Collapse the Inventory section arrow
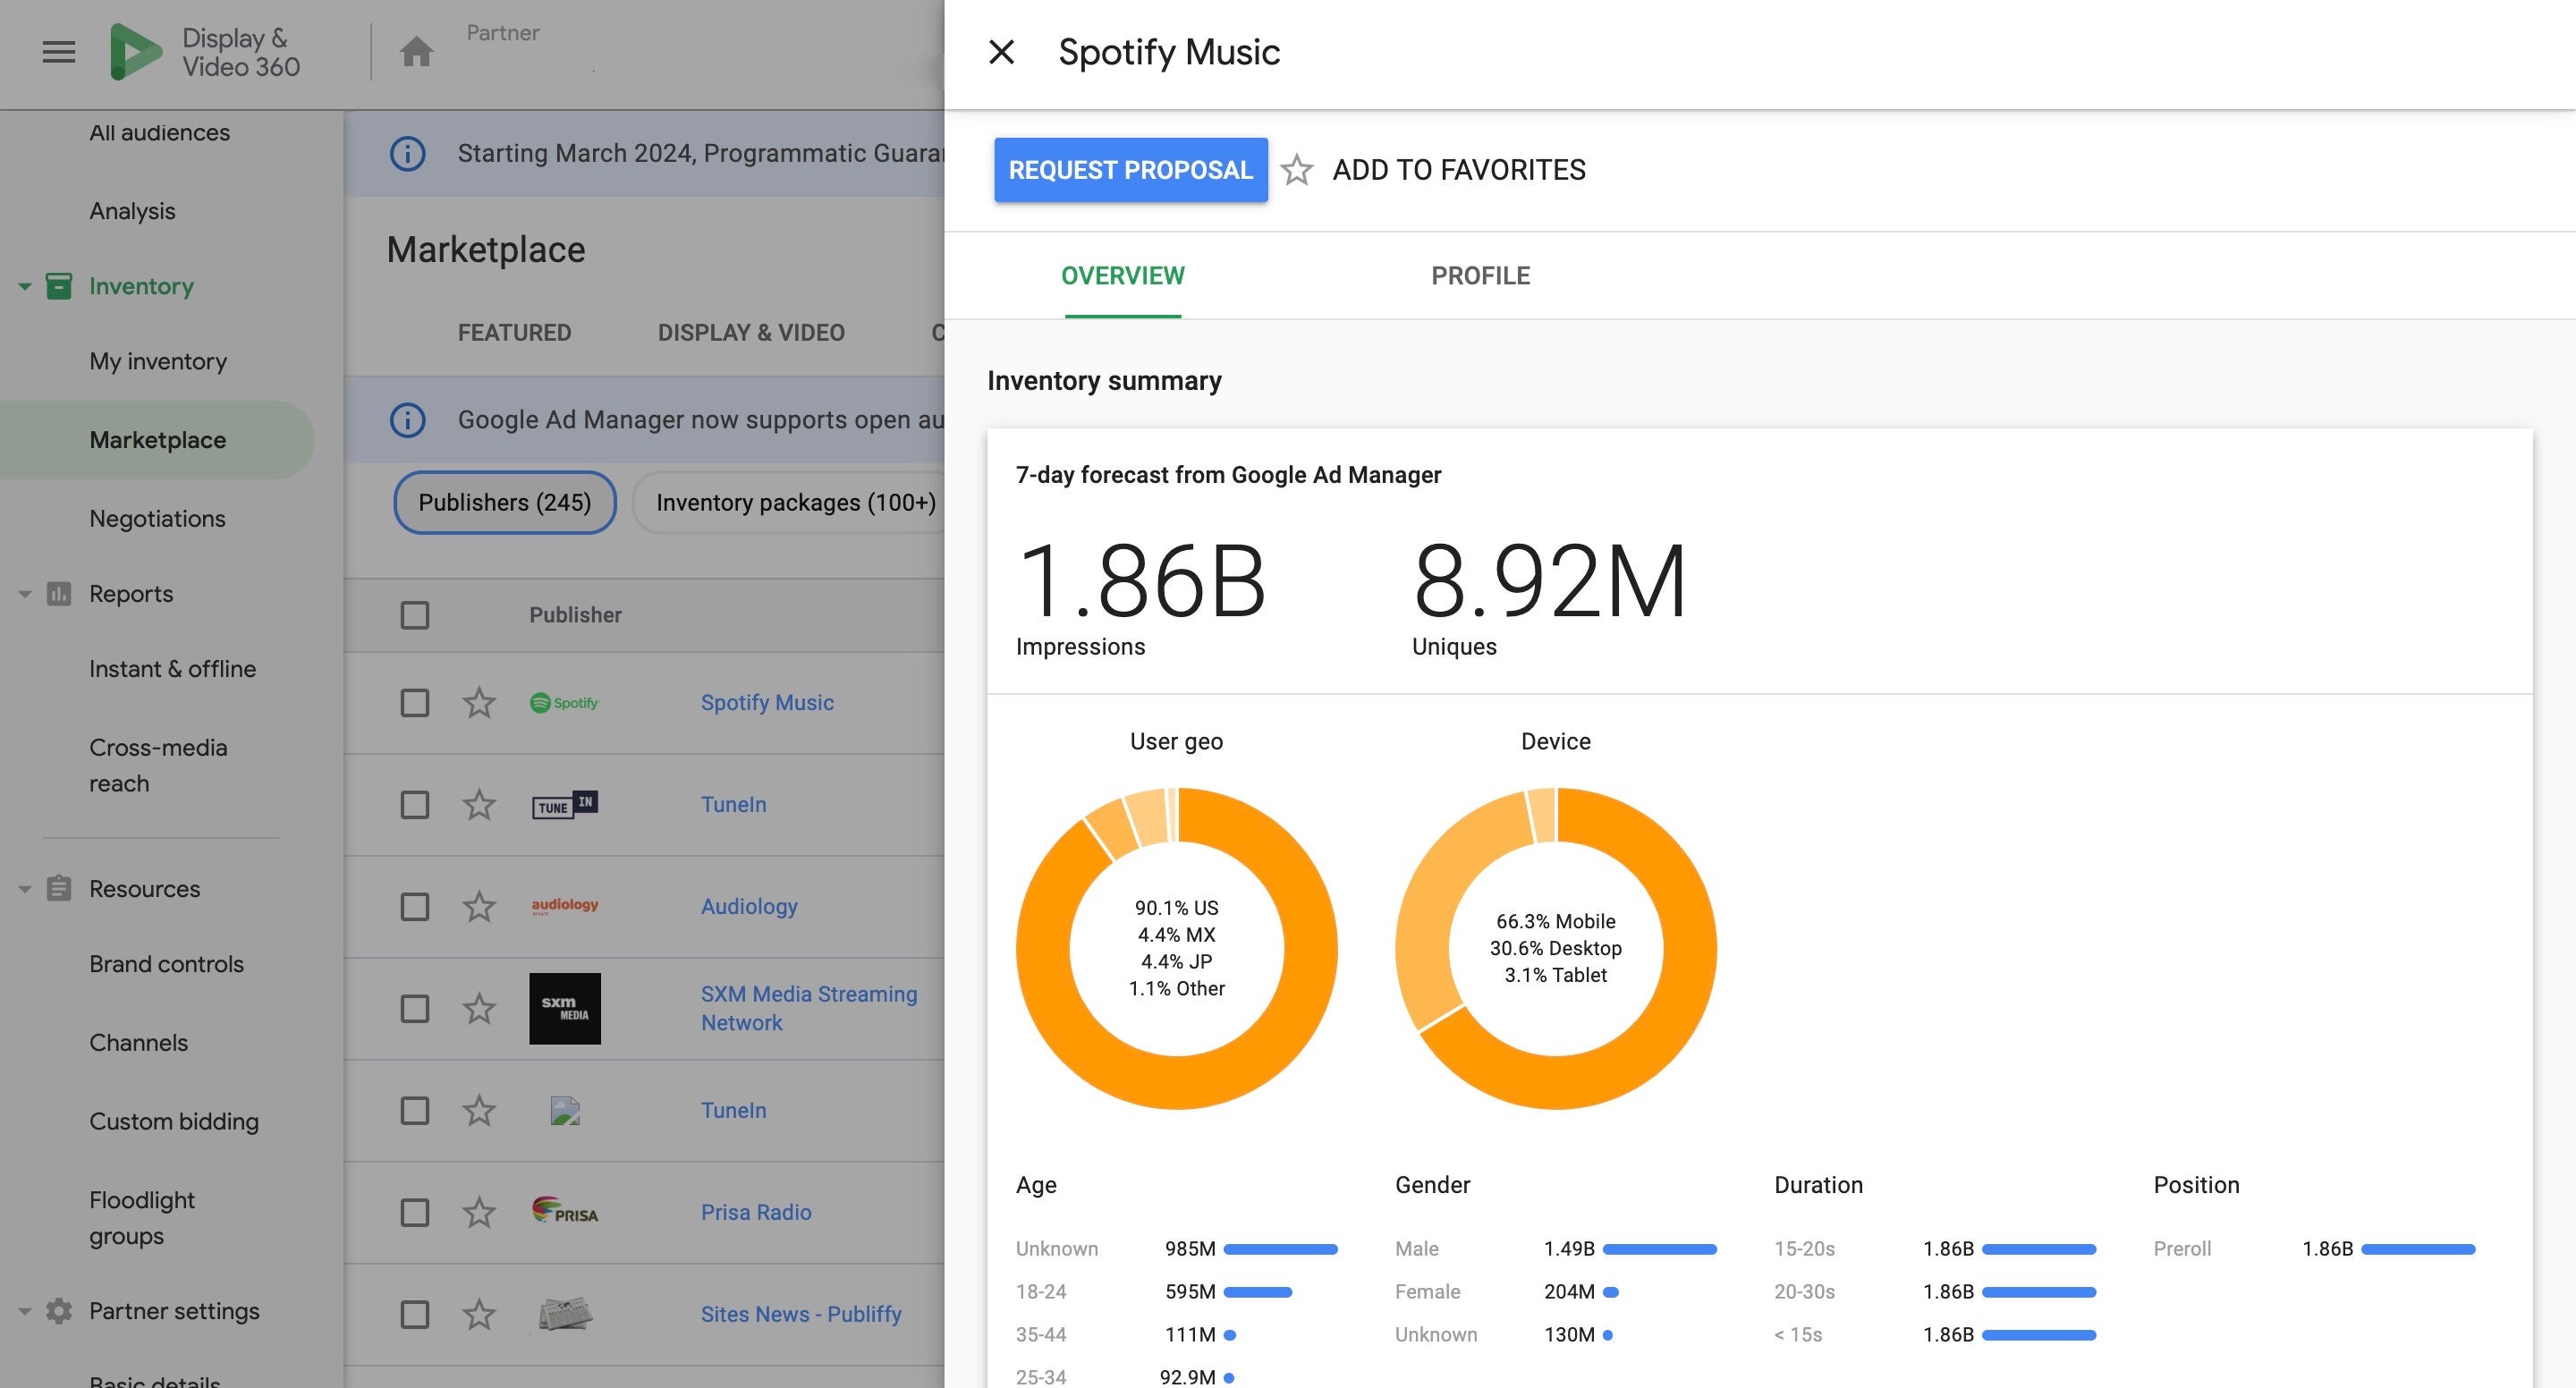 coord(25,287)
